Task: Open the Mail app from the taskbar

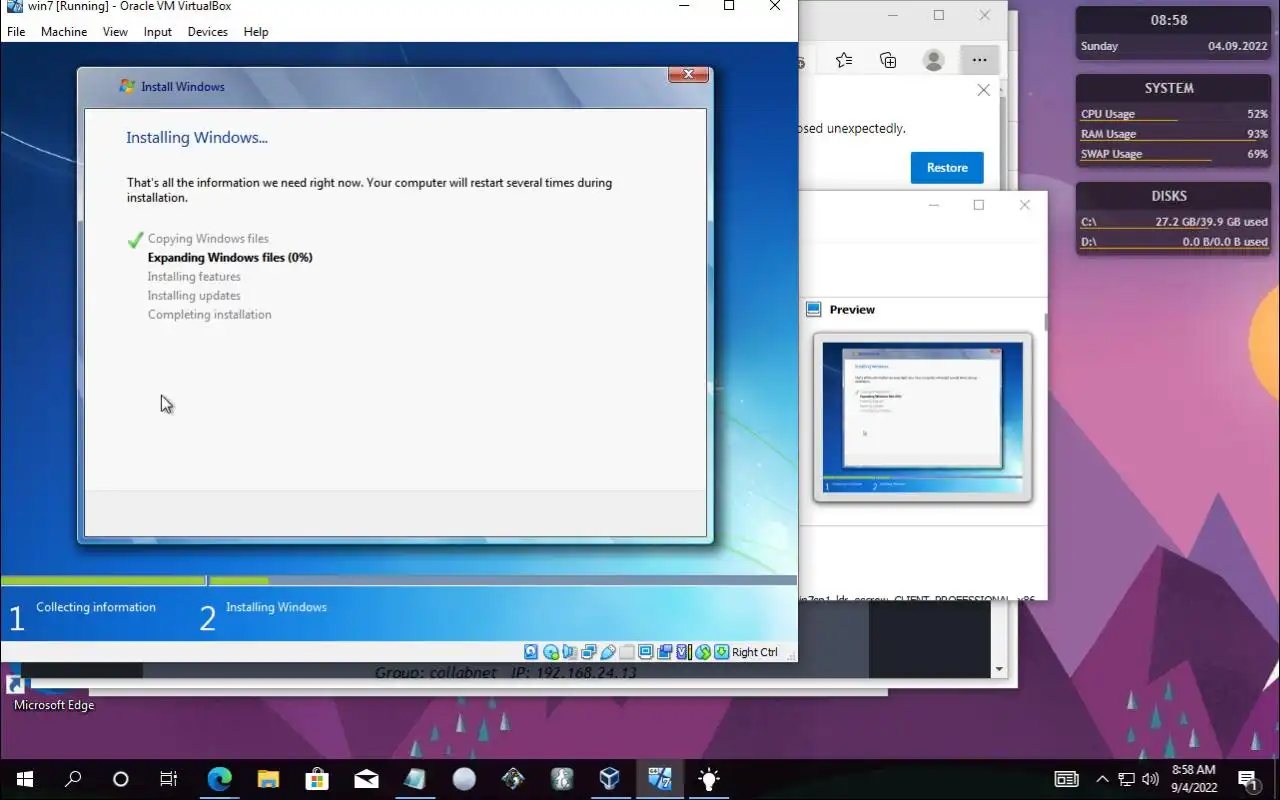Action: [x=366, y=779]
